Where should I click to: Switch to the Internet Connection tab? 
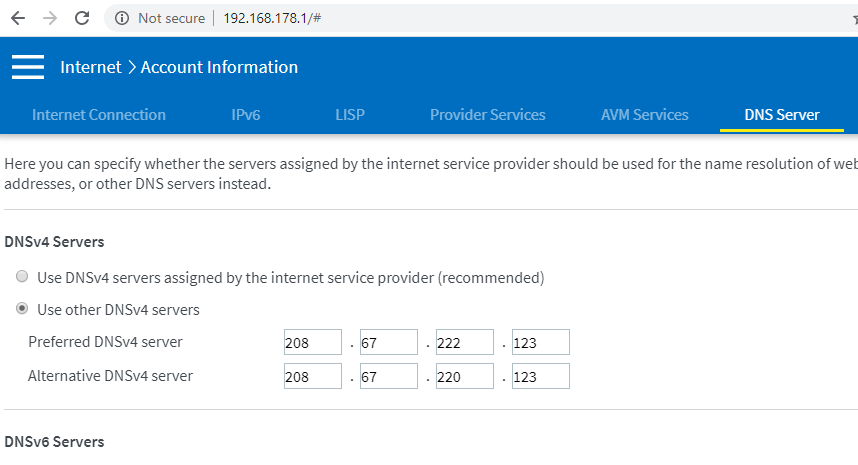[x=99, y=115]
